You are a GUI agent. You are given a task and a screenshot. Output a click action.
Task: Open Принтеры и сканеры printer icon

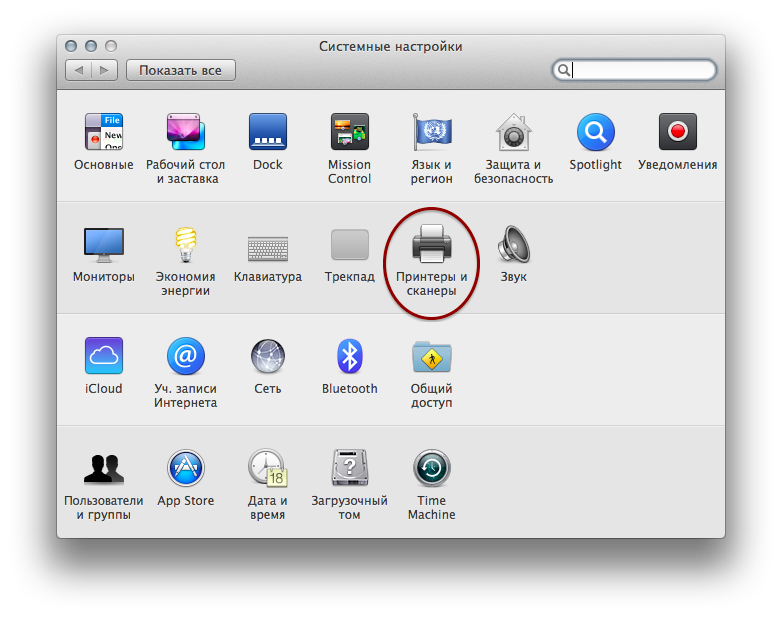click(432, 243)
